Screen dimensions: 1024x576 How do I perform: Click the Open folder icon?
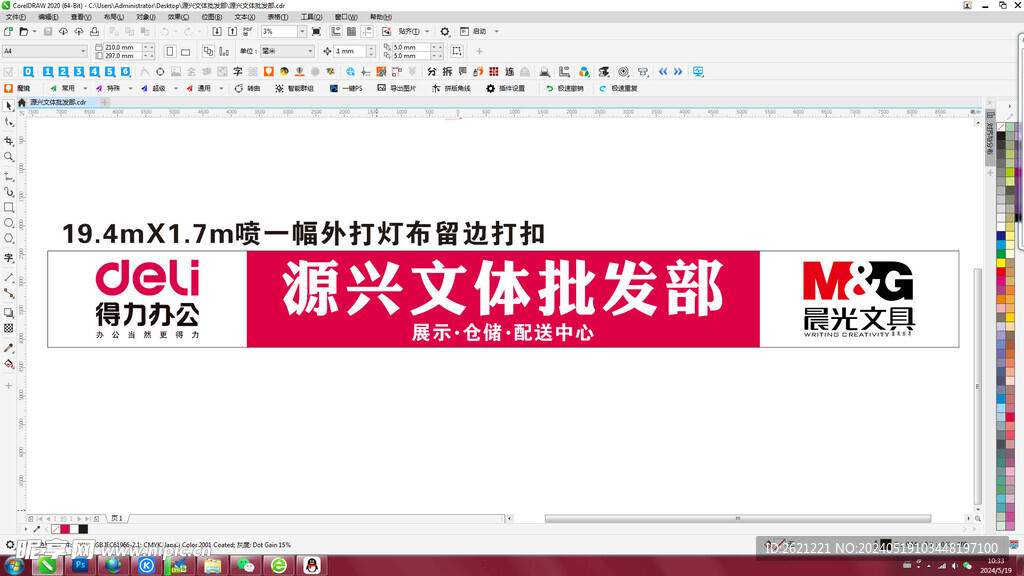pyautogui.click(x=24, y=31)
